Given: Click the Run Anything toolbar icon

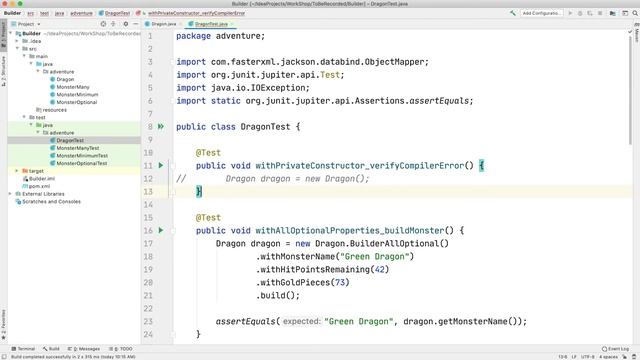Looking at the screenshot, I should click(625, 13).
